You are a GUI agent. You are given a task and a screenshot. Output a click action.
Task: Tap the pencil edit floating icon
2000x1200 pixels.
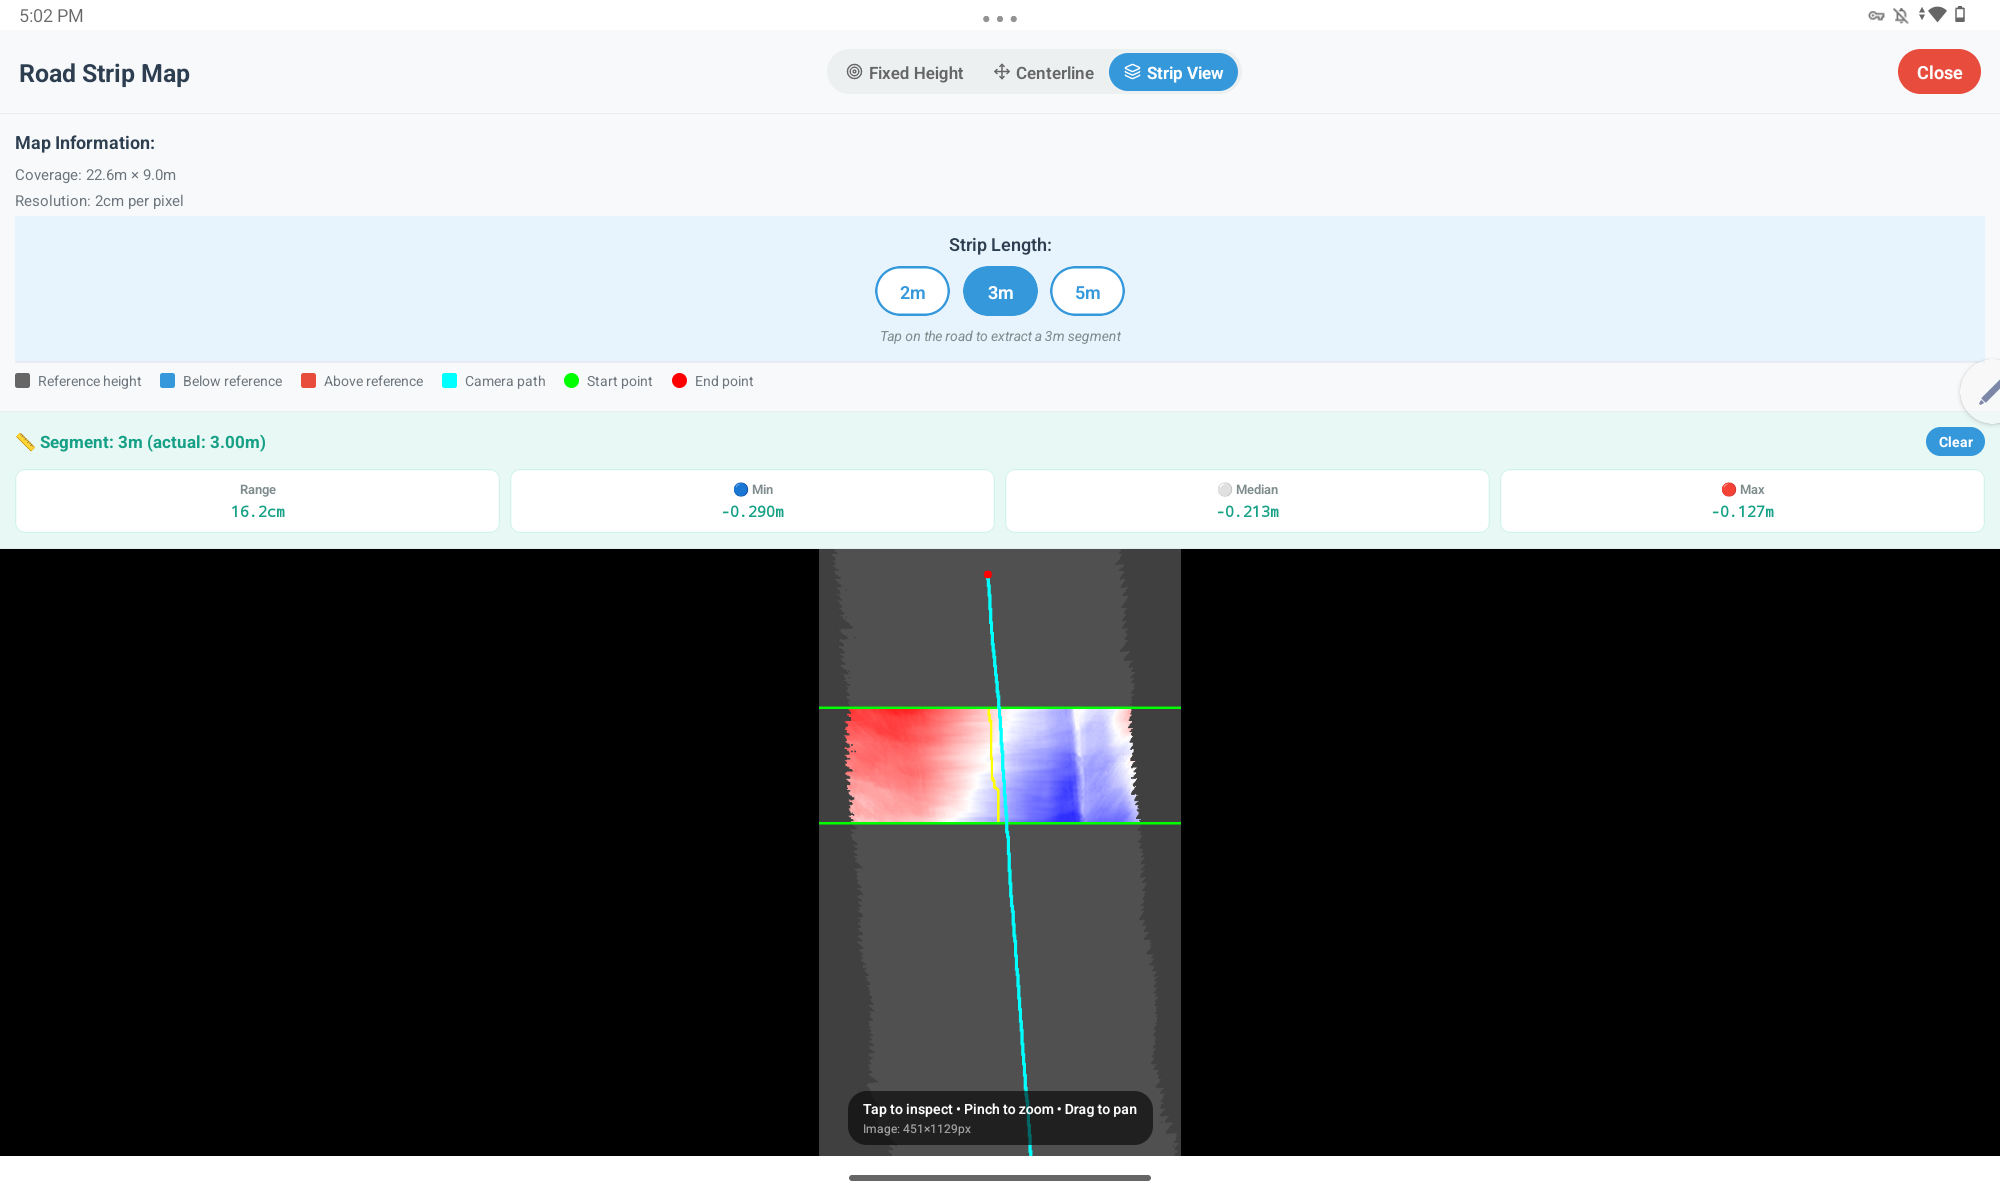click(1988, 392)
